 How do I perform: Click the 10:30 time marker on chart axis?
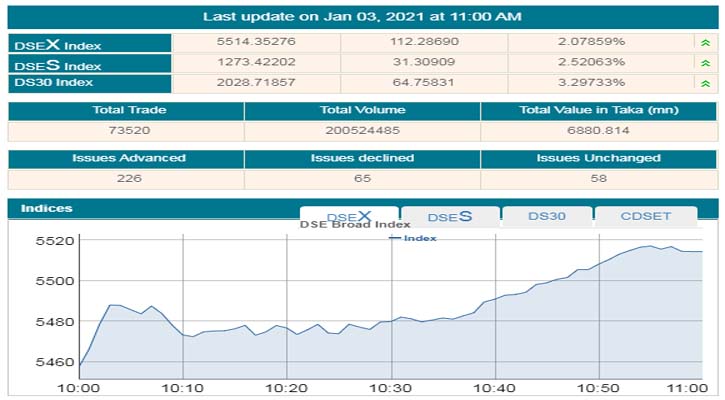pyautogui.click(x=390, y=387)
